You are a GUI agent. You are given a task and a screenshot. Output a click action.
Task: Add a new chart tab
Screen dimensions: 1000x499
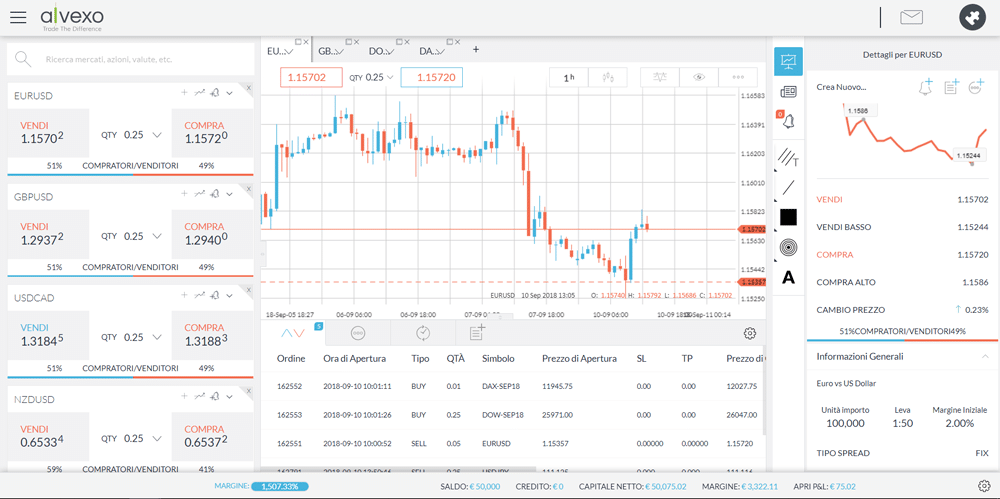coord(475,49)
